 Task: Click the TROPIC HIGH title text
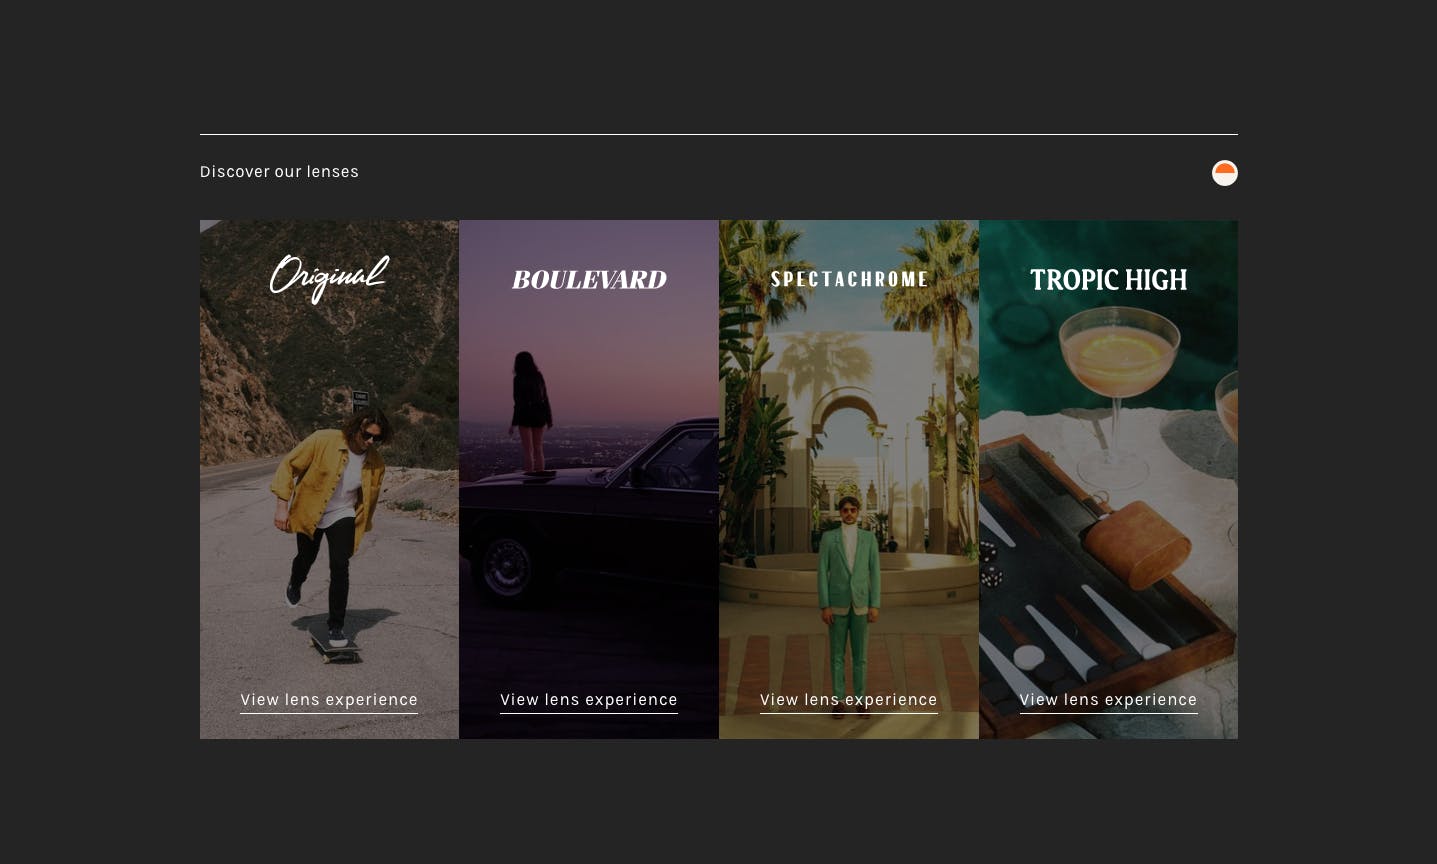[x=1108, y=280]
